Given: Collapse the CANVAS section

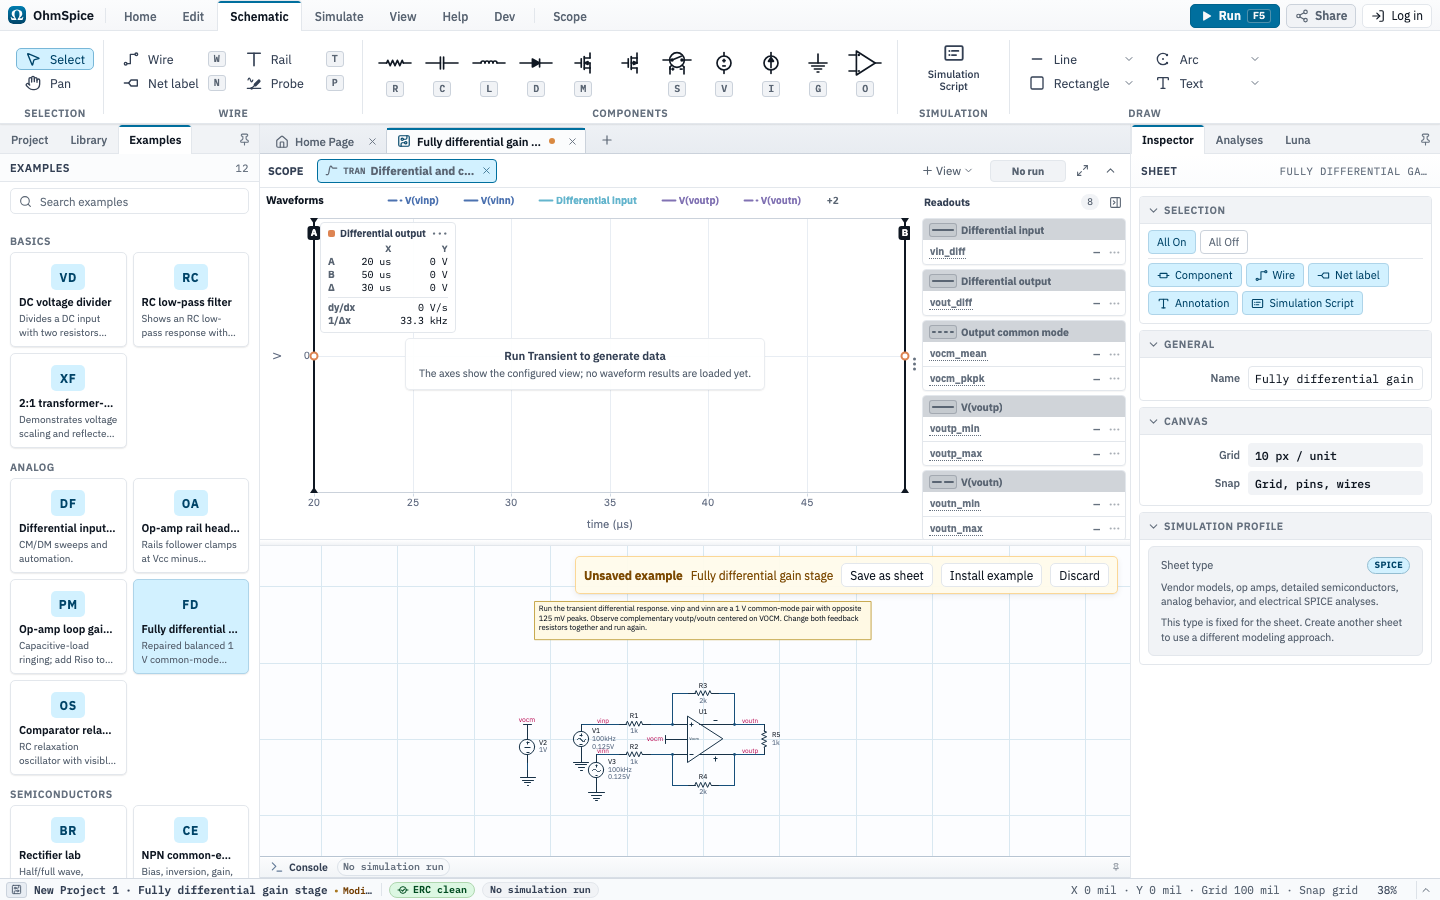Looking at the screenshot, I should (x=1154, y=422).
